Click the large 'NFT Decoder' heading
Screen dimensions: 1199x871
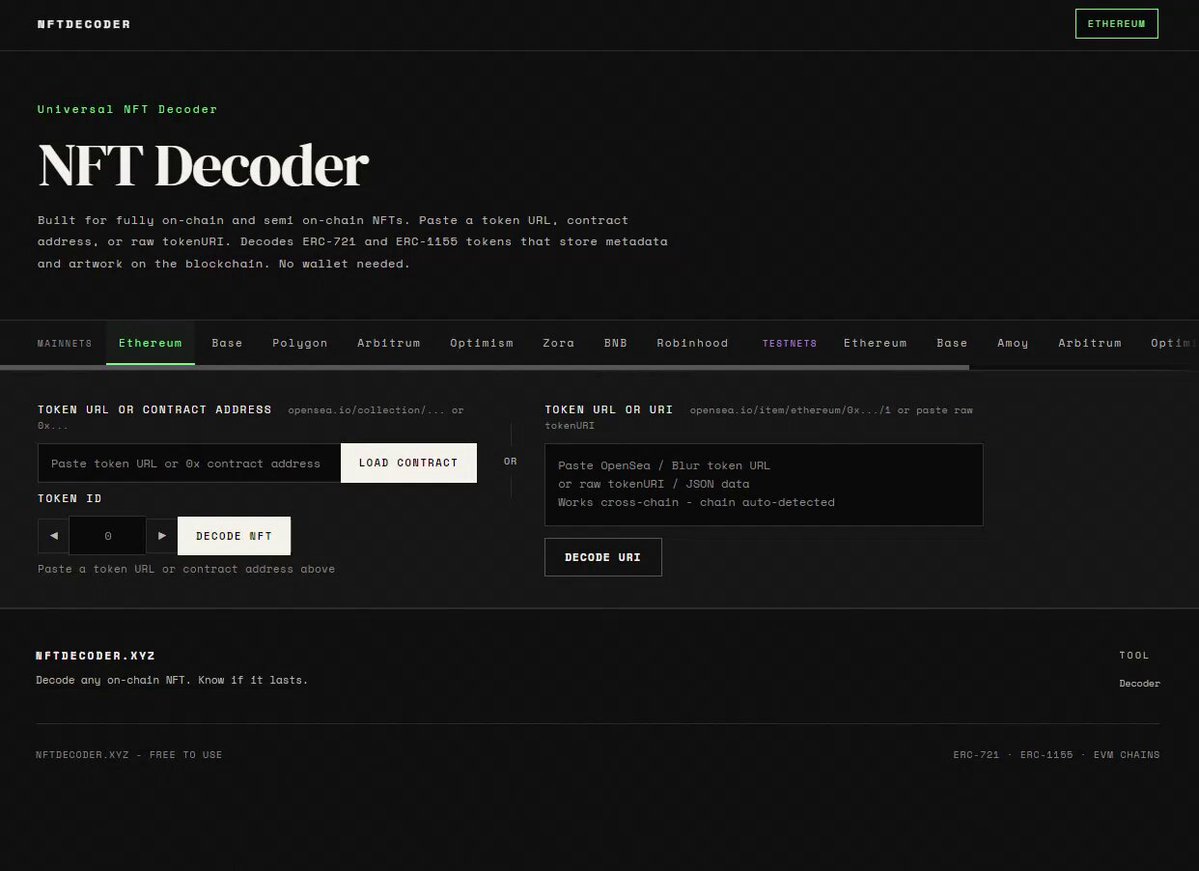click(x=203, y=164)
